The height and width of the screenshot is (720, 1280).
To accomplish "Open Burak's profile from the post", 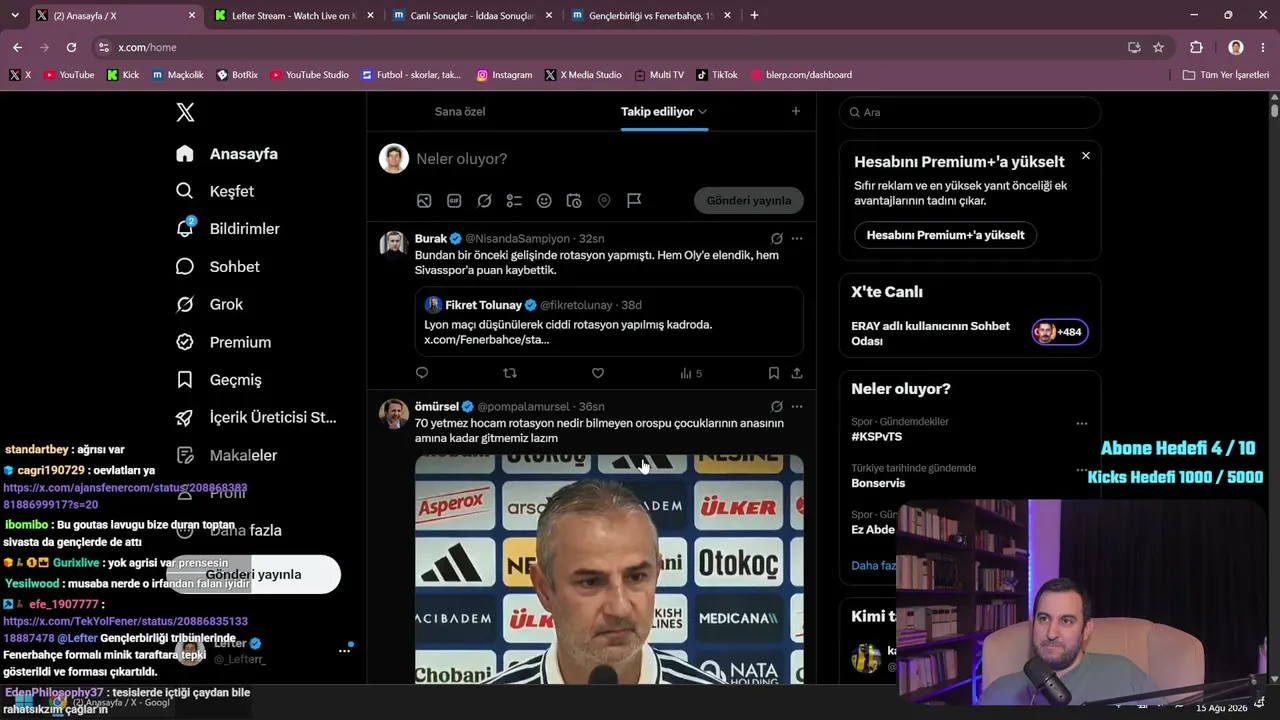I will point(431,239).
